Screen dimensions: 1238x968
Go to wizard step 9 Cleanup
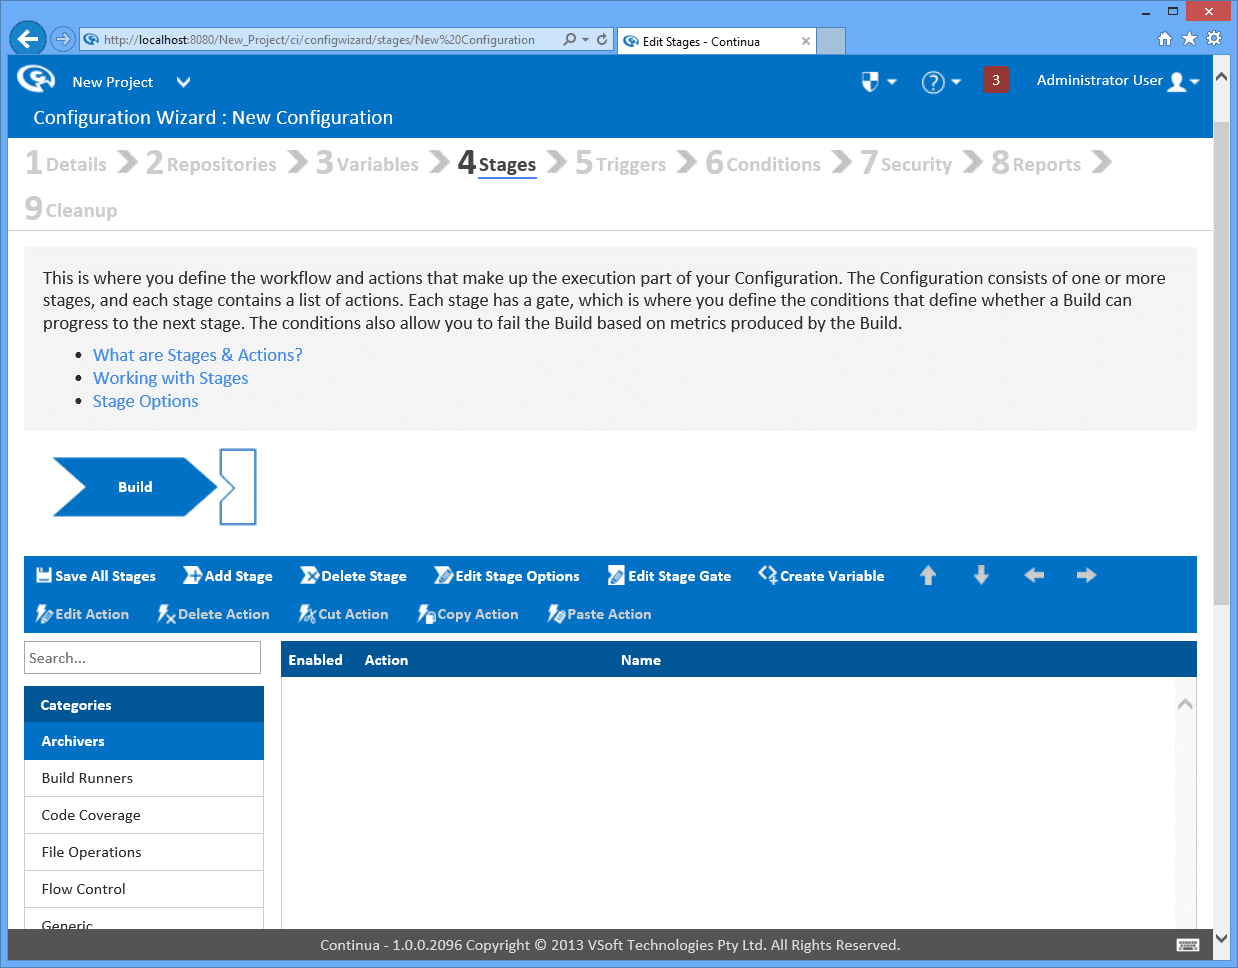point(71,209)
